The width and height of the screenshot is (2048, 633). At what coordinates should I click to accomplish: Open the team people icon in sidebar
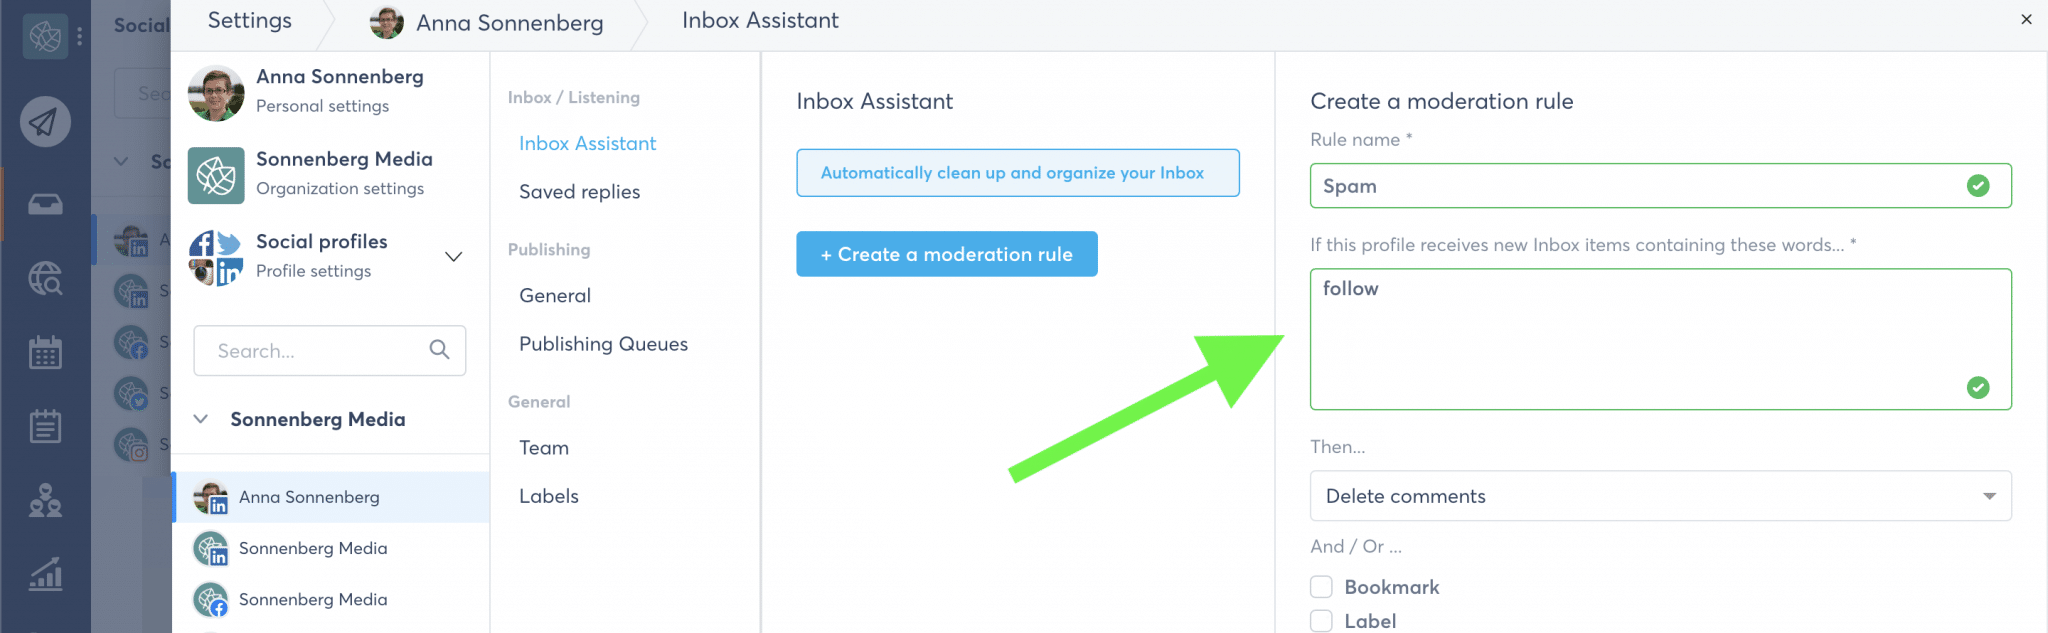point(45,500)
